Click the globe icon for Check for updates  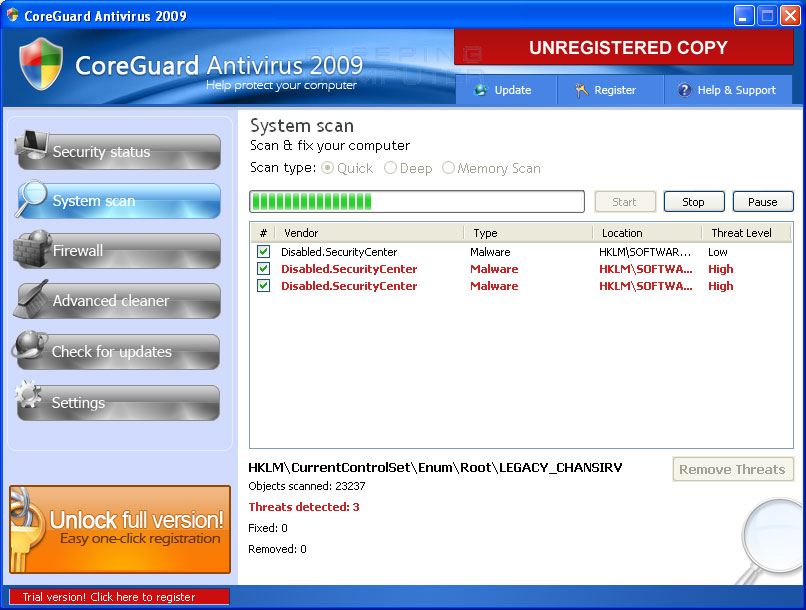30,349
